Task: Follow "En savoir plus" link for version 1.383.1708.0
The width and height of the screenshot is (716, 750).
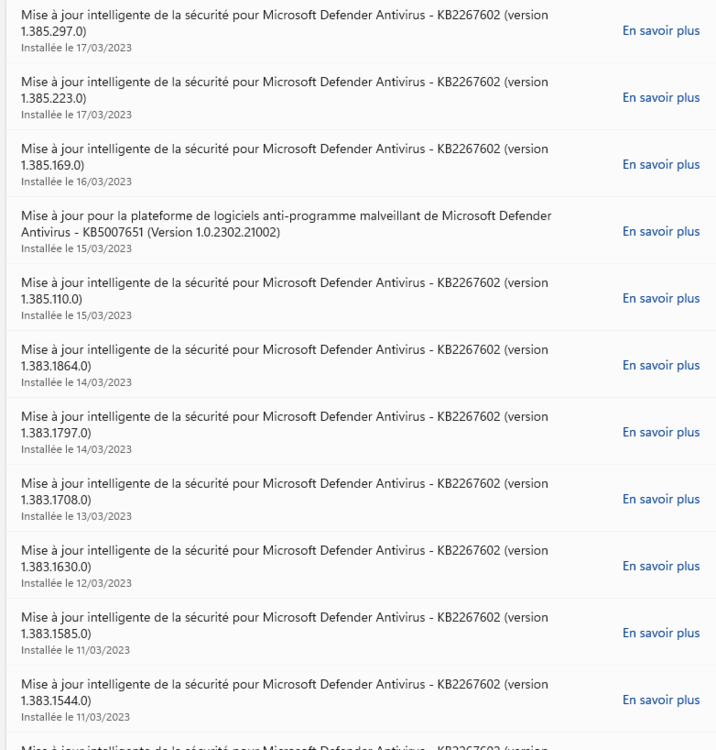Action: click(x=661, y=499)
